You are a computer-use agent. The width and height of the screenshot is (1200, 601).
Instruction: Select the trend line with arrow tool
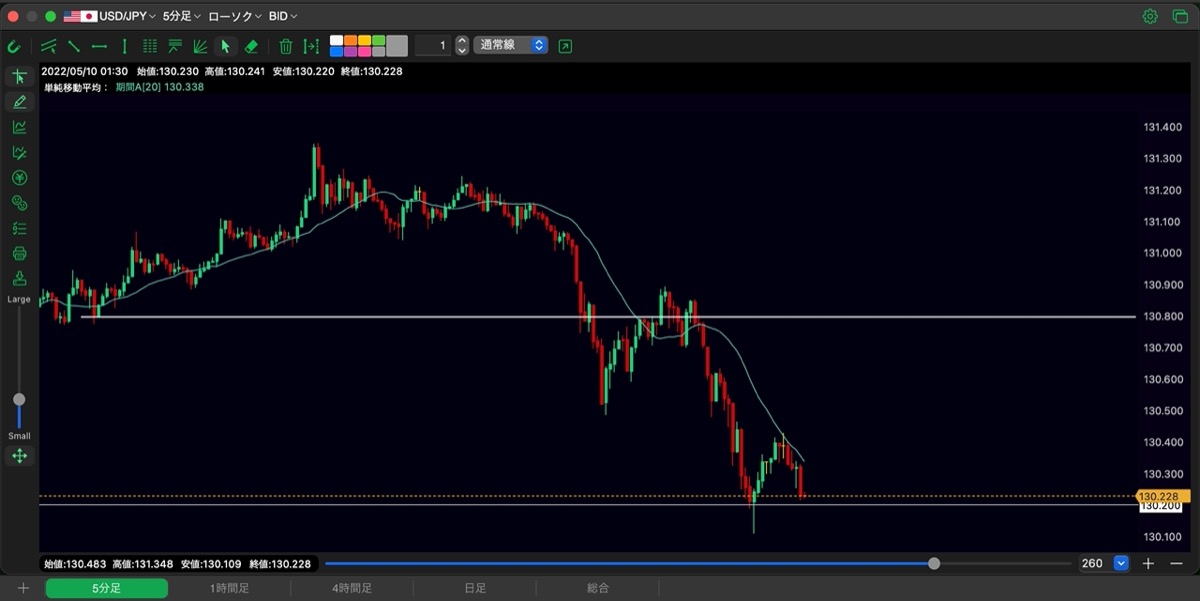click(x=49, y=46)
